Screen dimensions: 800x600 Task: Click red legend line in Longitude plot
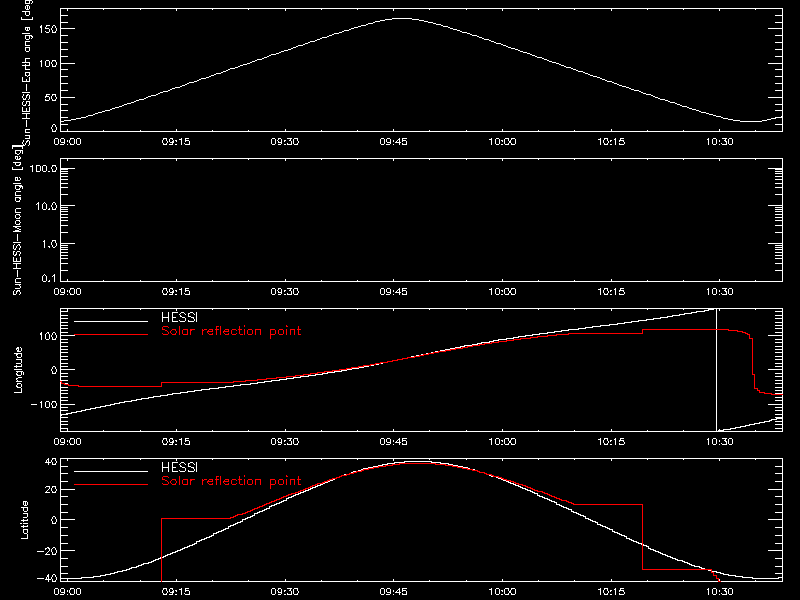click(111, 335)
